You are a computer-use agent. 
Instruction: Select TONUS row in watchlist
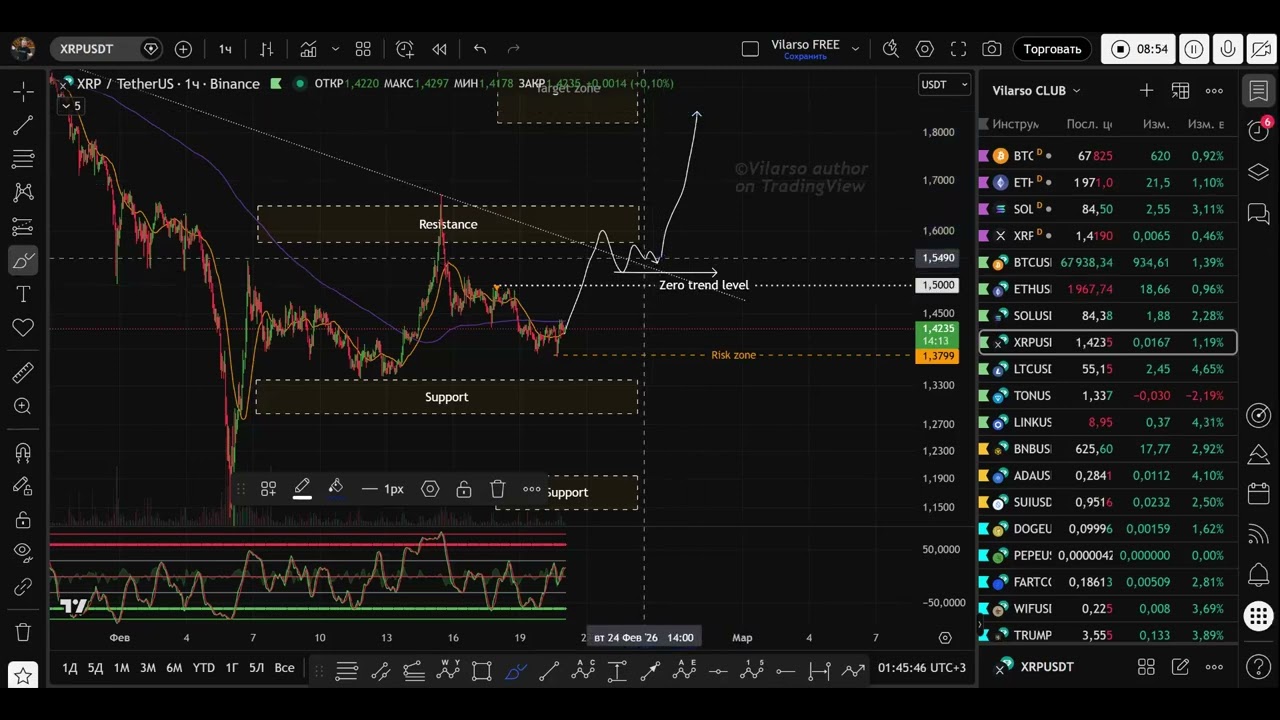(1107, 395)
